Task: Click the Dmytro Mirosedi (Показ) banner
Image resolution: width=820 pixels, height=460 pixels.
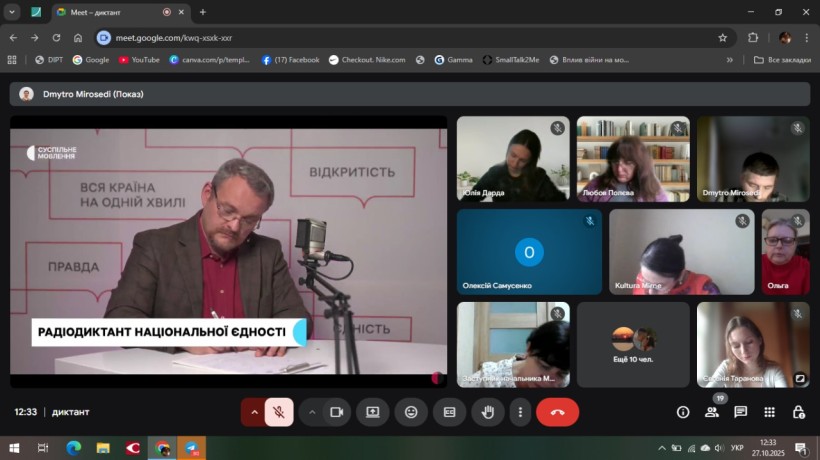Action: pyautogui.click(x=409, y=94)
